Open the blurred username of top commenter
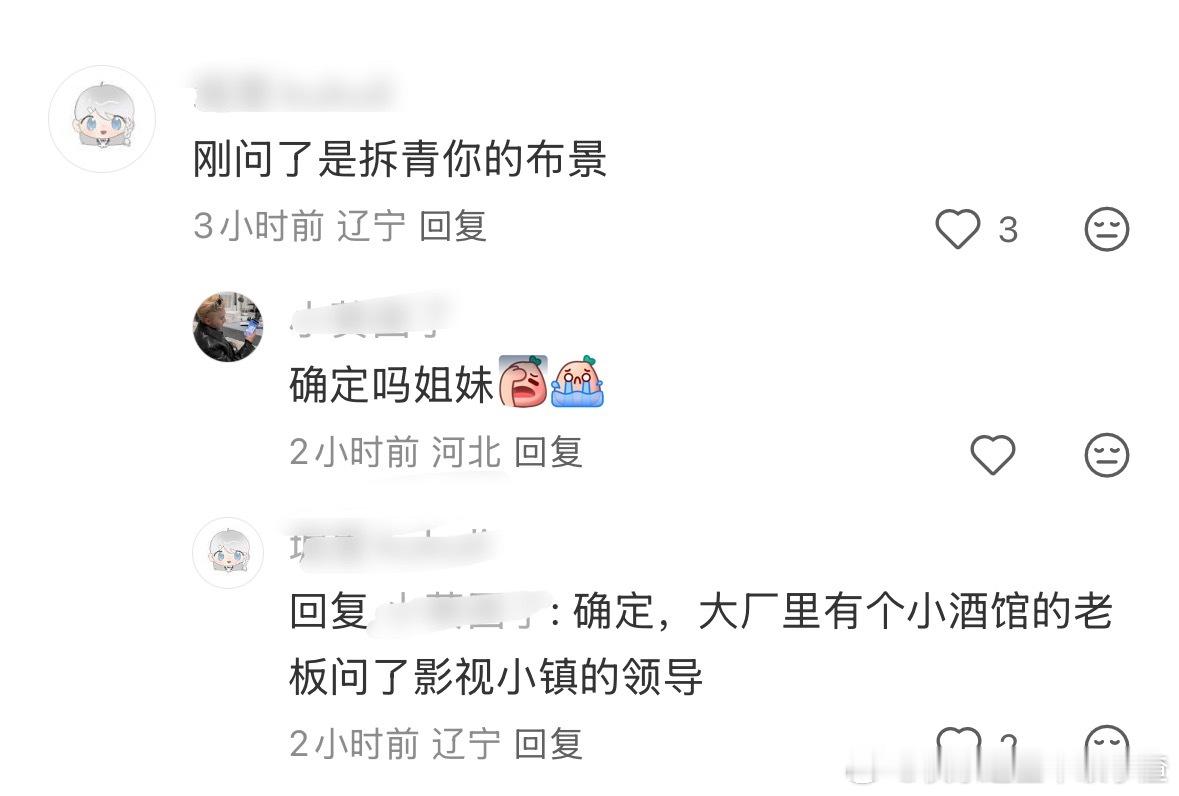The height and width of the screenshot is (796, 1179). pyautogui.click(x=294, y=92)
